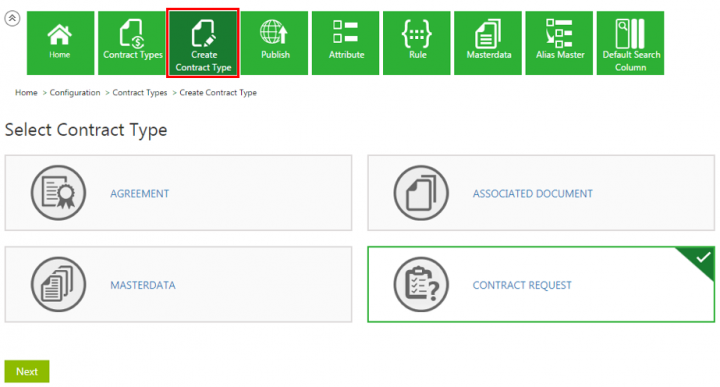720x387 pixels.
Task: Open the Publish tile
Action: tap(274, 43)
